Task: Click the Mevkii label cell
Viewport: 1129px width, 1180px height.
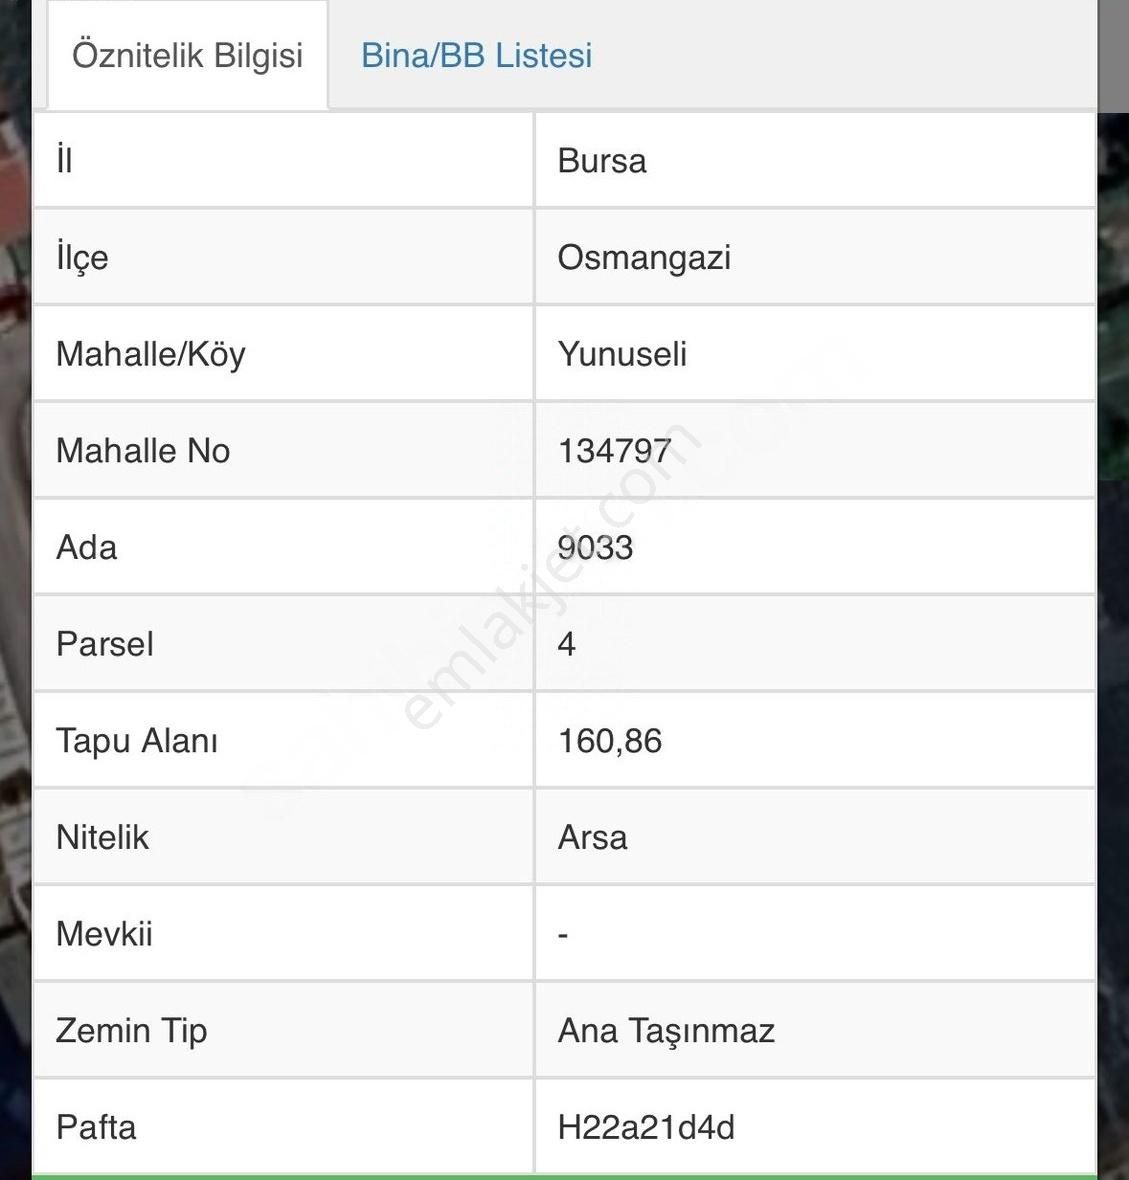Action: (284, 934)
